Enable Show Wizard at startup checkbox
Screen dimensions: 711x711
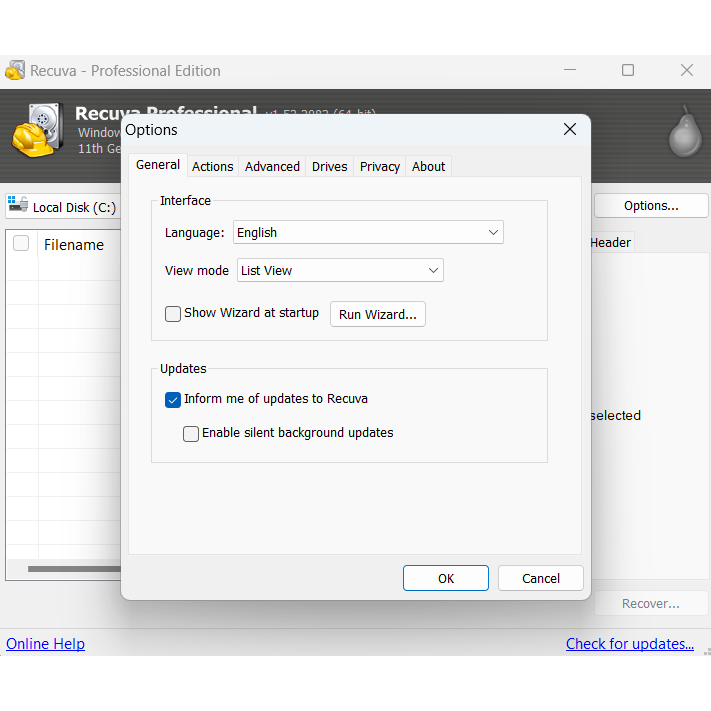click(173, 313)
